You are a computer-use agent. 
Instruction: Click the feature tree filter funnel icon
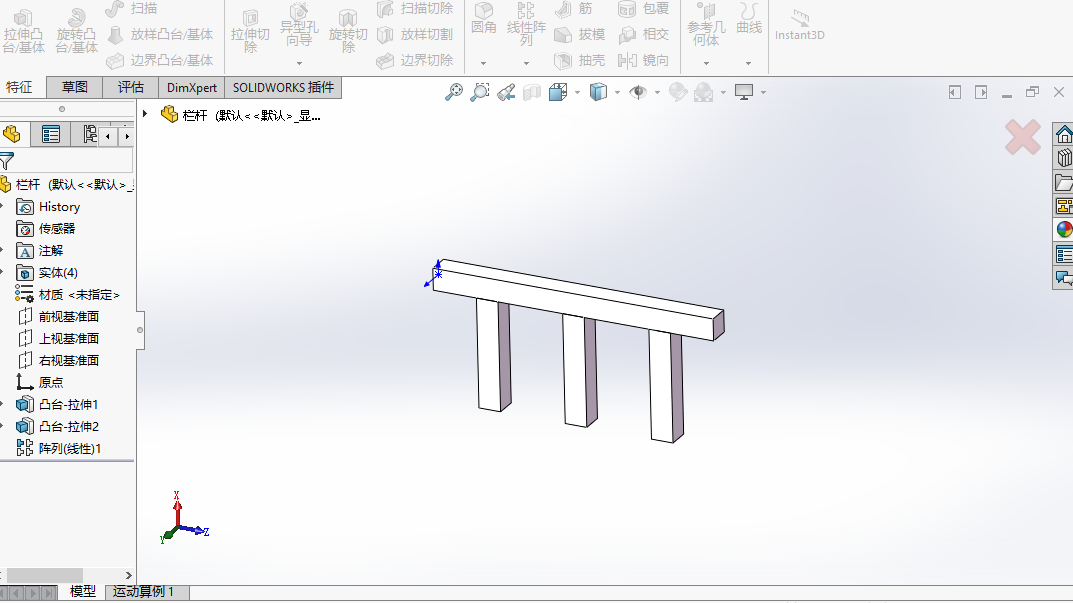[x=7, y=162]
